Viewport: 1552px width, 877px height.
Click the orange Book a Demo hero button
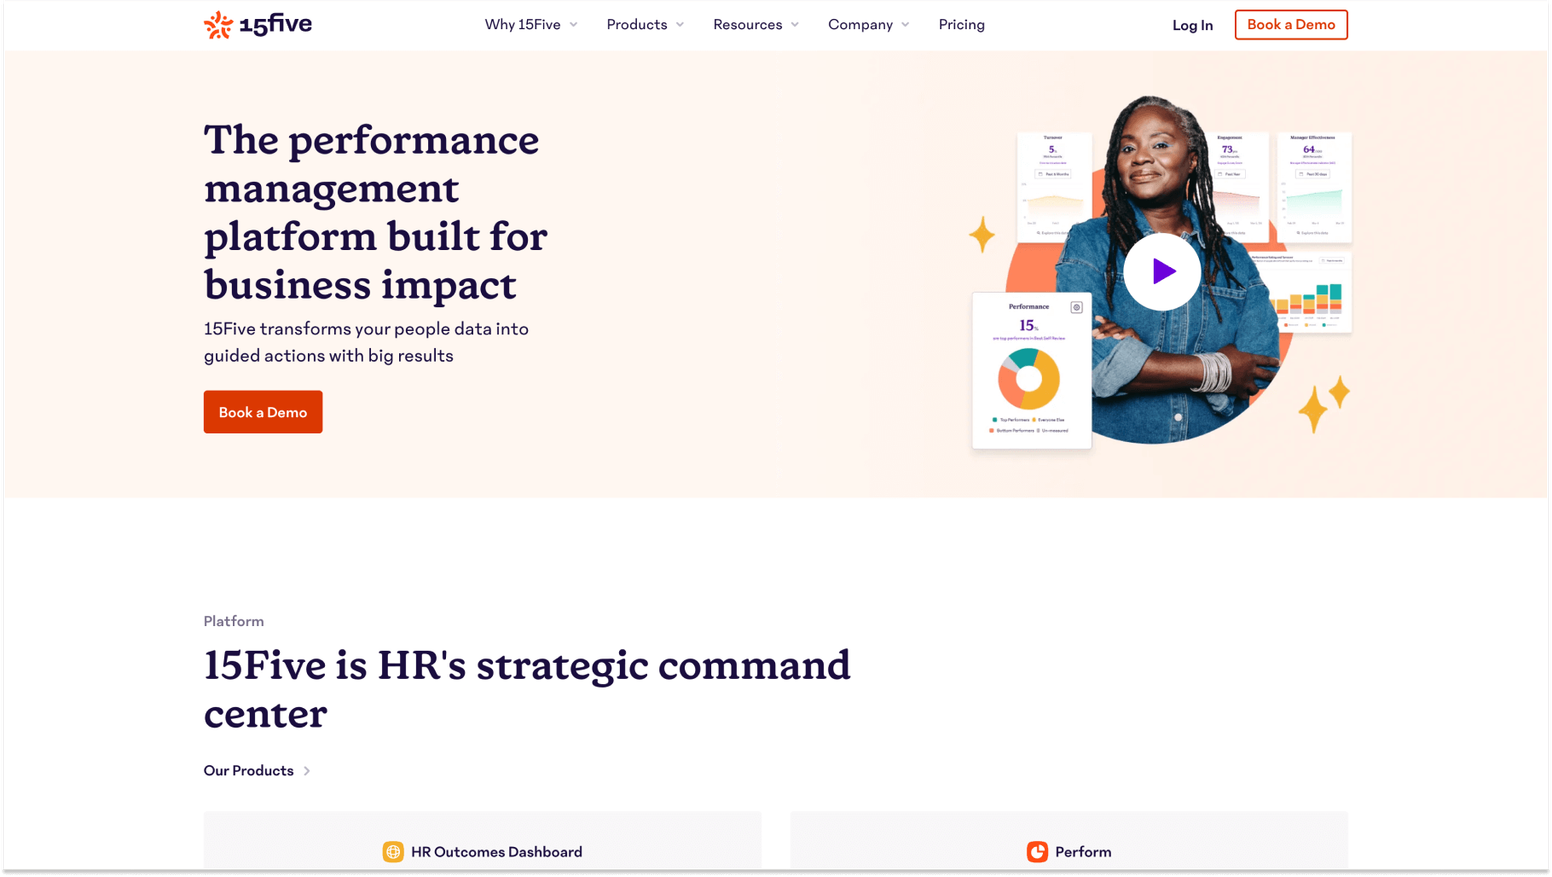(x=263, y=412)
